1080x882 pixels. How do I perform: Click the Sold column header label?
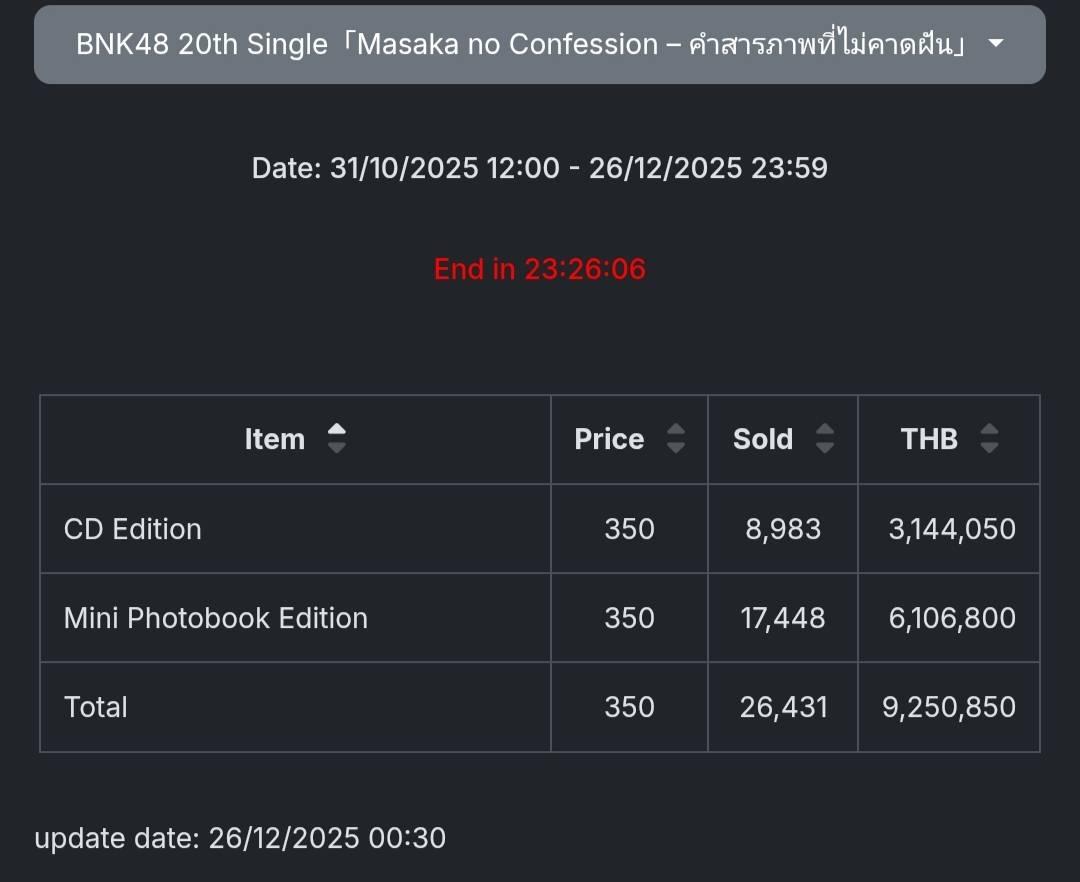pos(763,439)
